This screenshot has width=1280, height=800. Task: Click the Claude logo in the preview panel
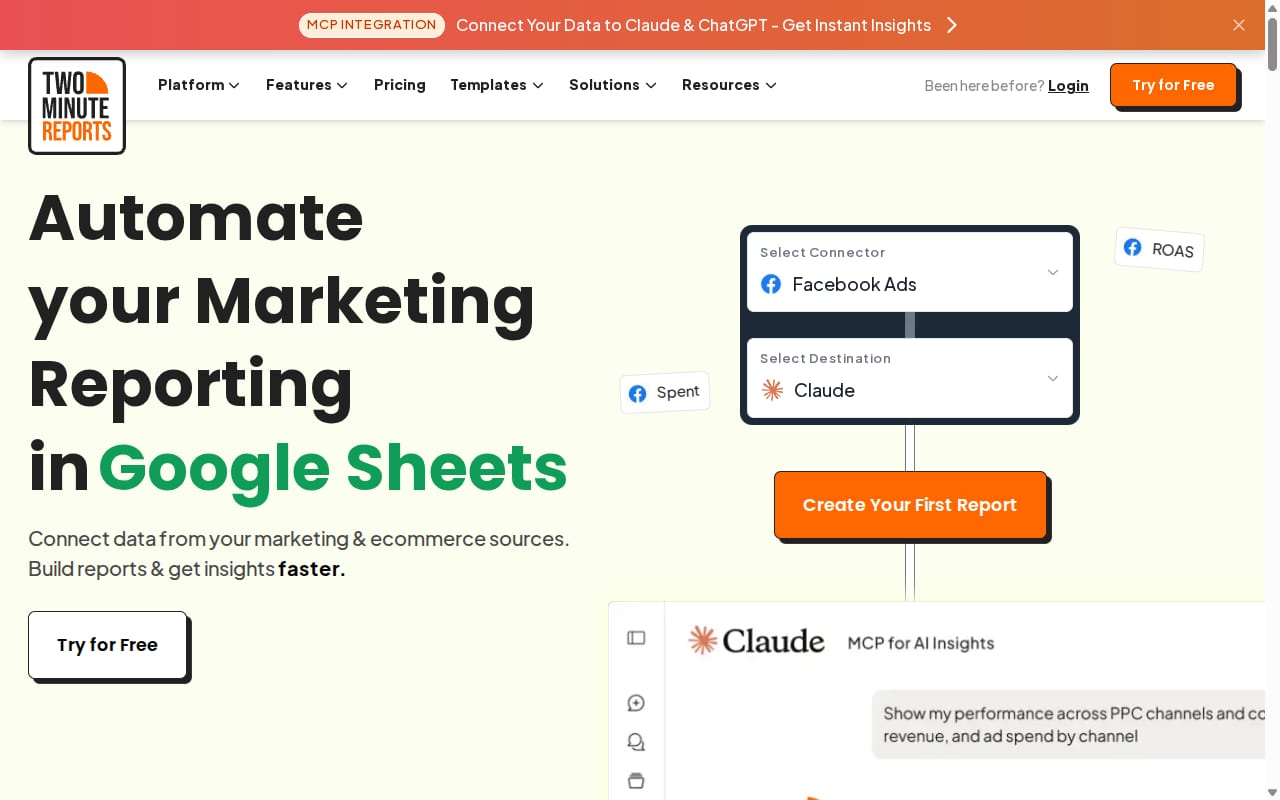[756, 641]
